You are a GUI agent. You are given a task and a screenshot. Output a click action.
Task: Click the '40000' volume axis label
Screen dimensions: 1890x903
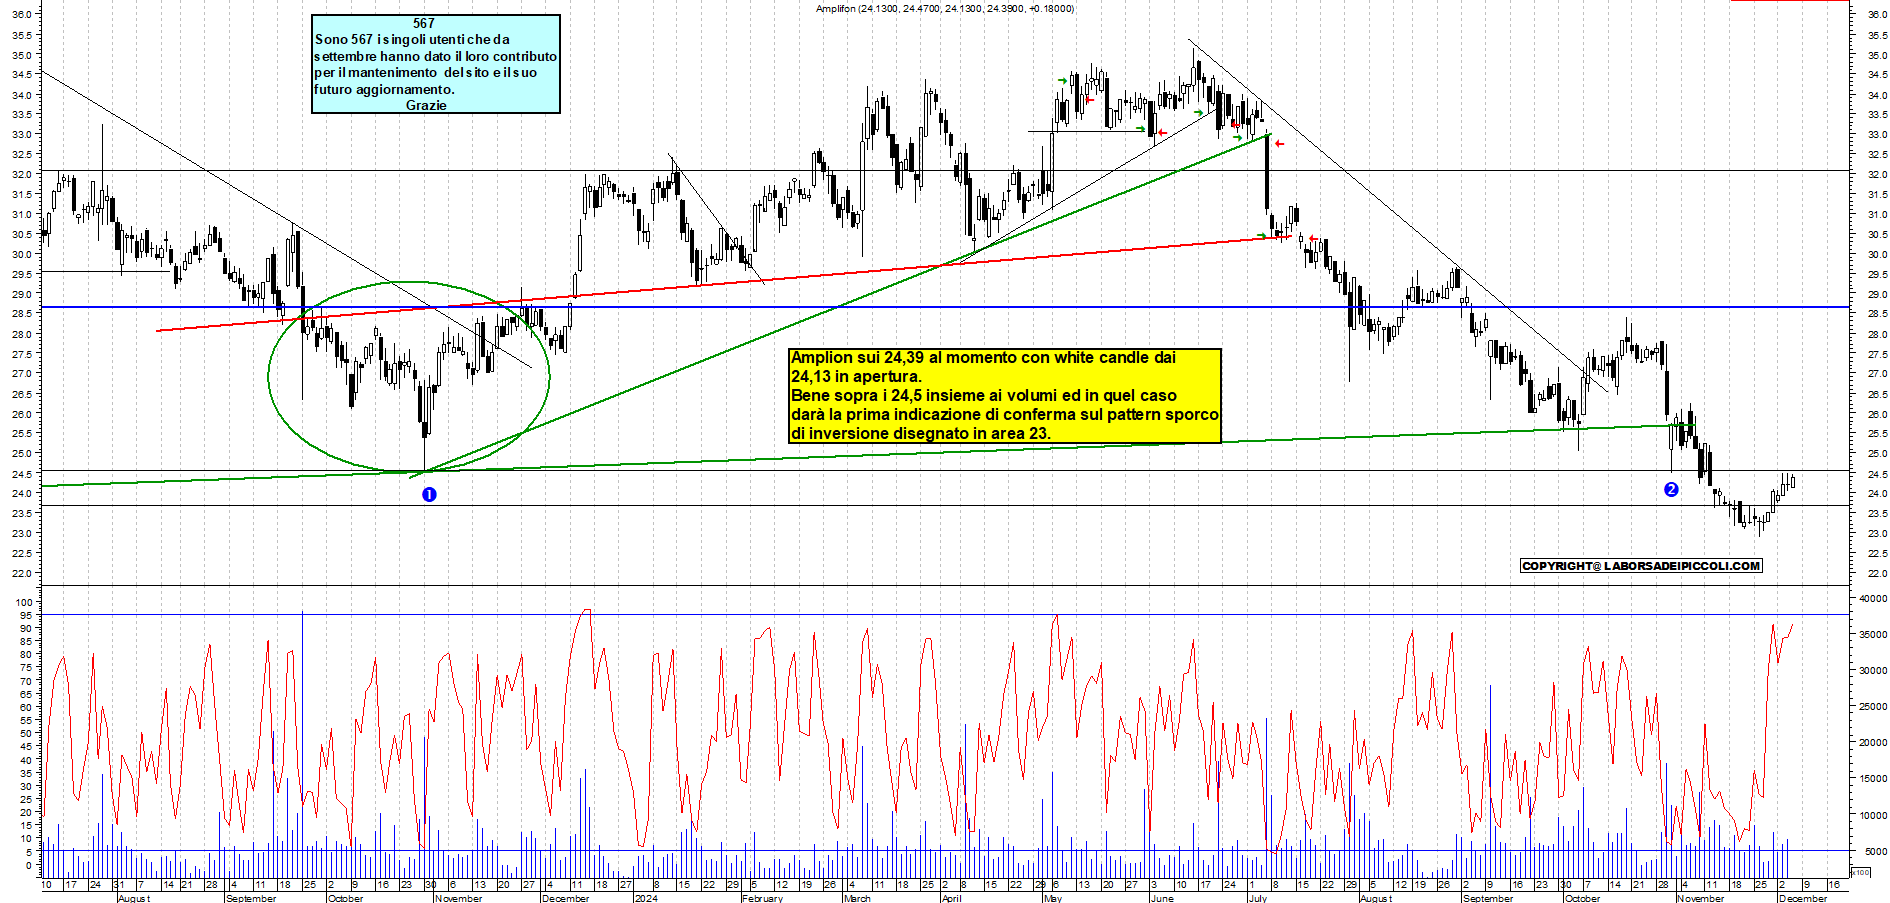coord(1873,598)
